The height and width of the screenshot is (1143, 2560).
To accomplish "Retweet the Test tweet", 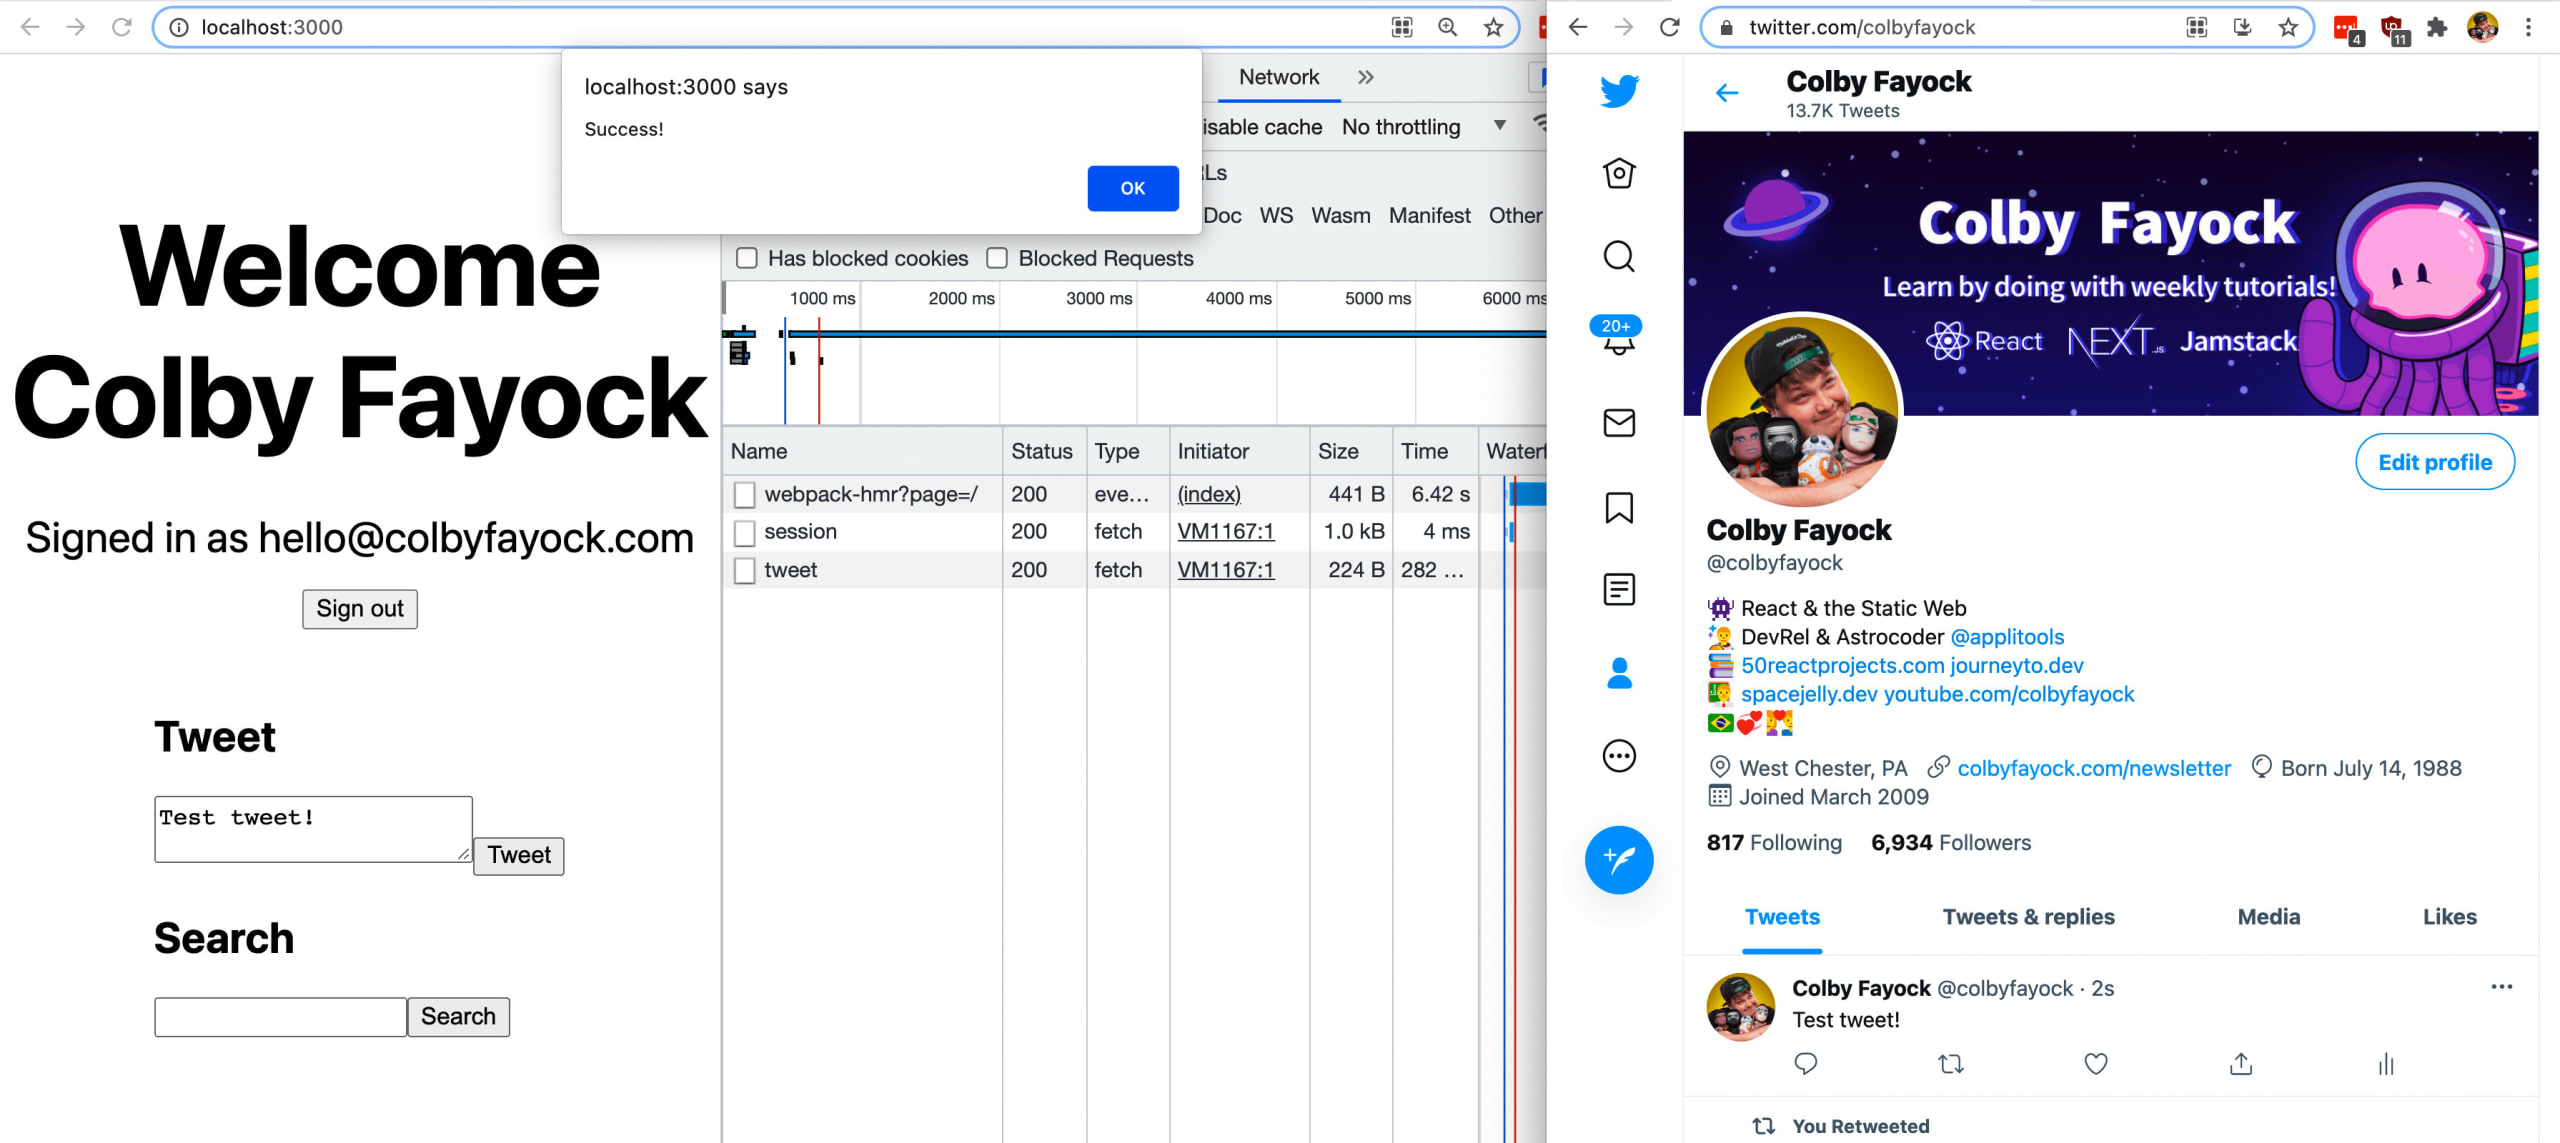I will tap(1951, 1064).
